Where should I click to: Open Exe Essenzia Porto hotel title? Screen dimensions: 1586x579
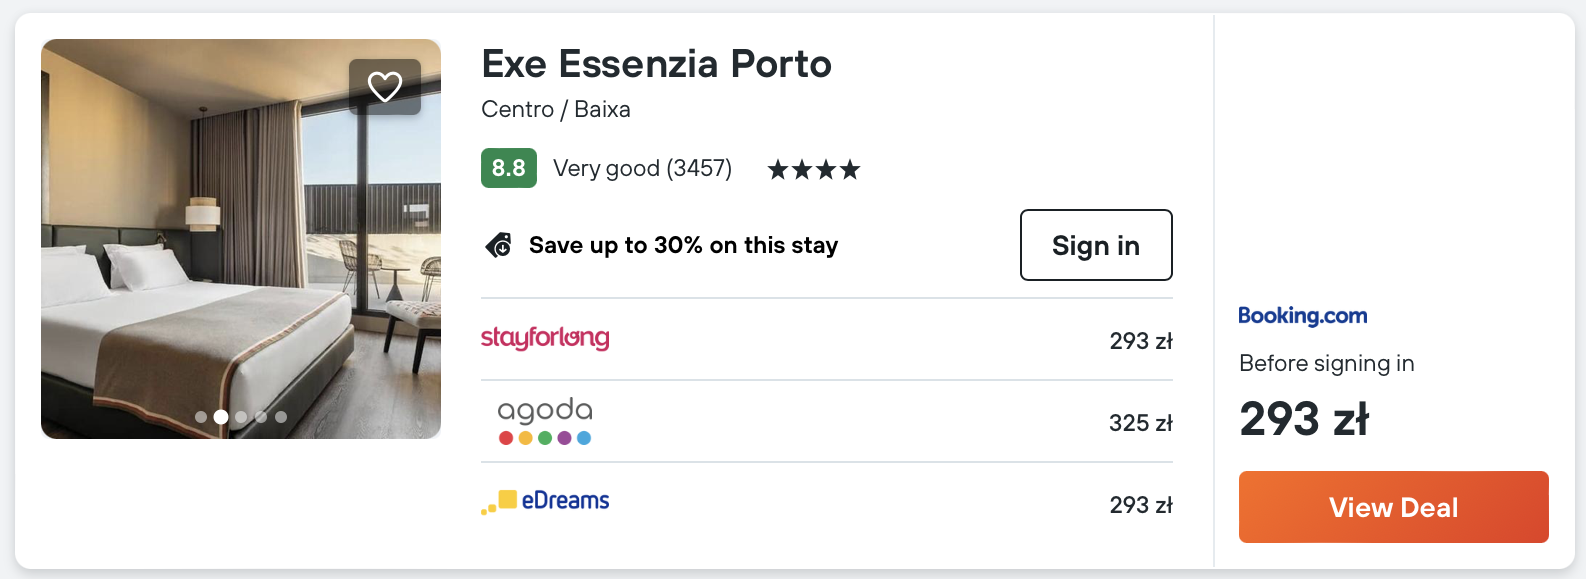(656, 64)
